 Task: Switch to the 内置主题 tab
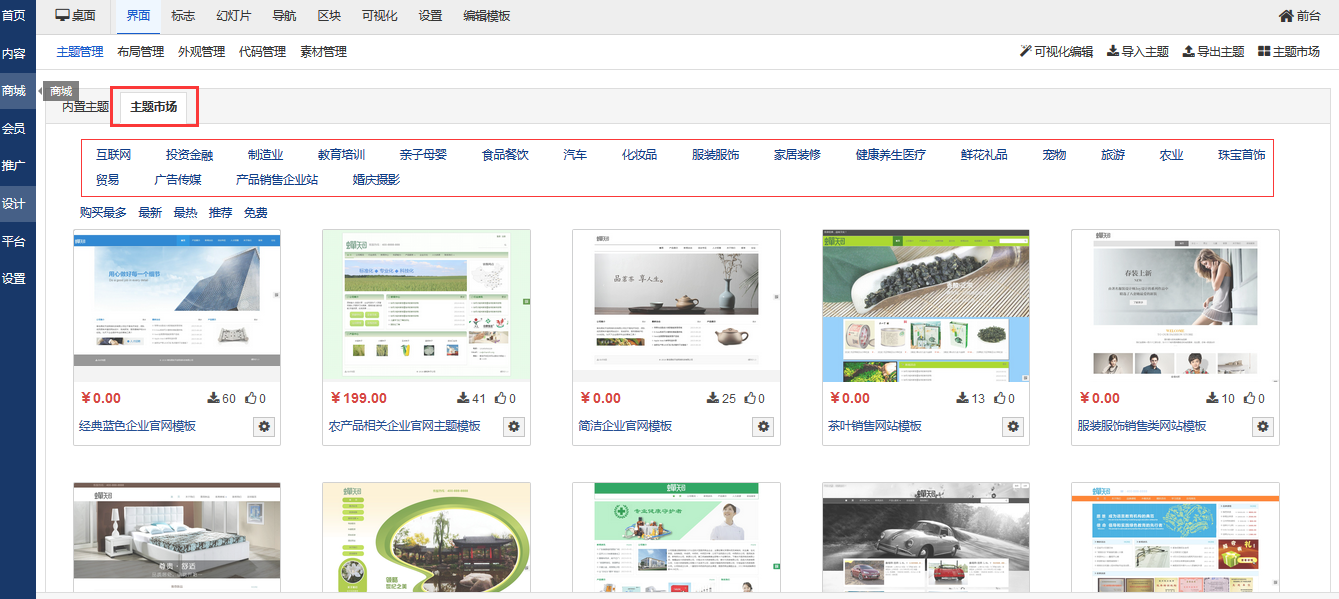click(85, 107)
